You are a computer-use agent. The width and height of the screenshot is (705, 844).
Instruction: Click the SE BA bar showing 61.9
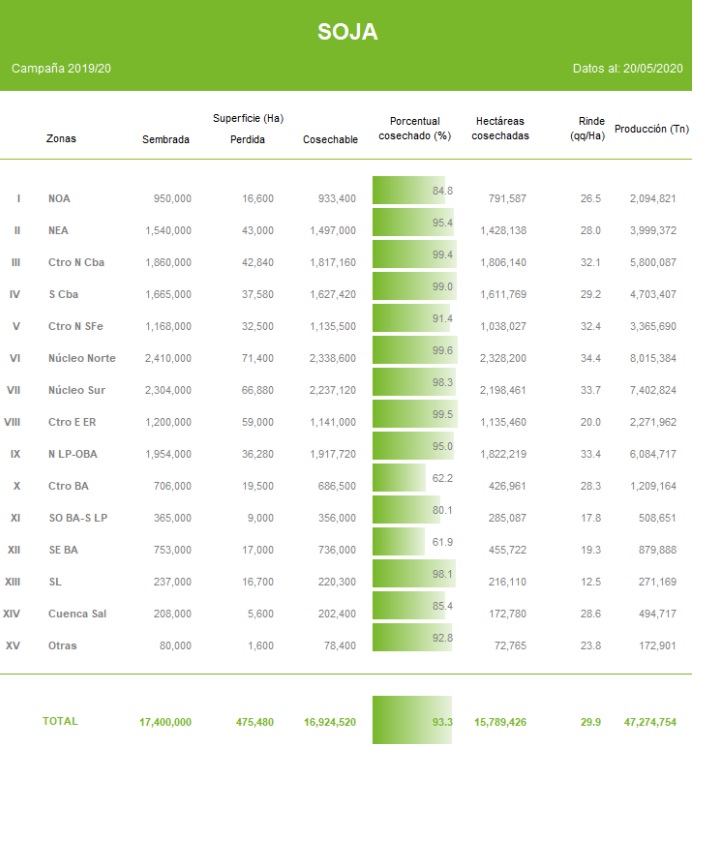click(x=399, y=543)
